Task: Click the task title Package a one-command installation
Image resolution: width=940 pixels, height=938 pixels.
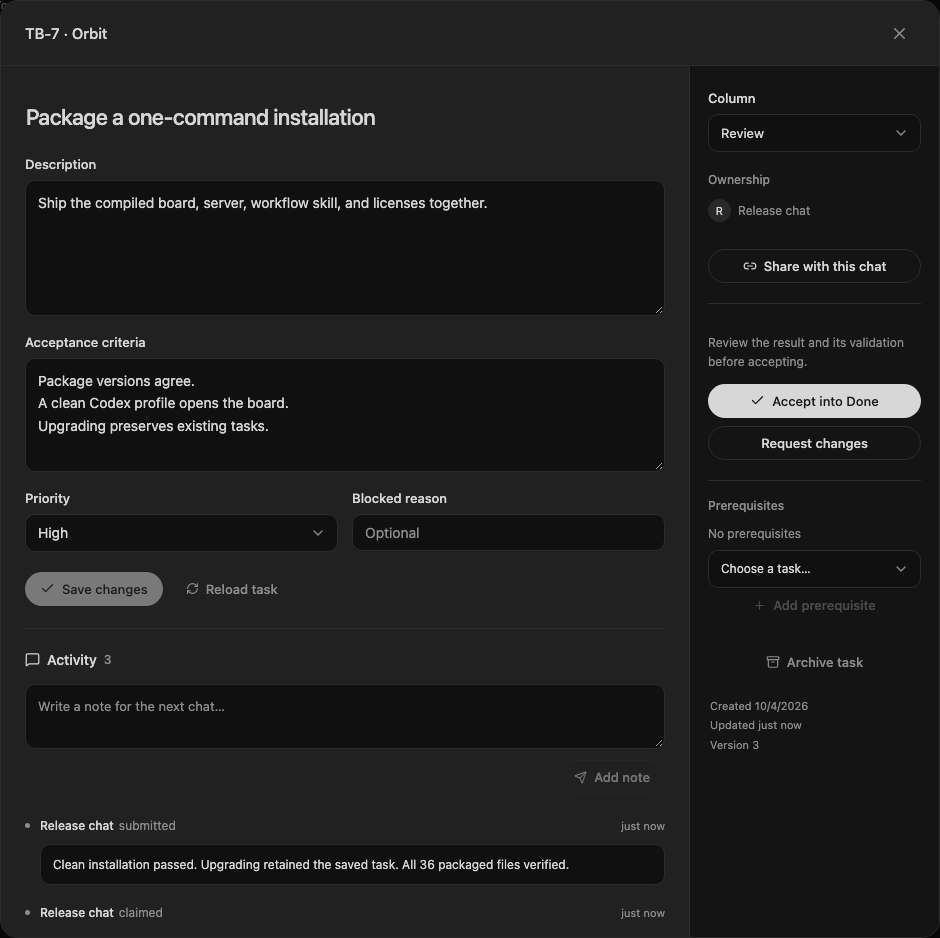Action: point(200,117)
